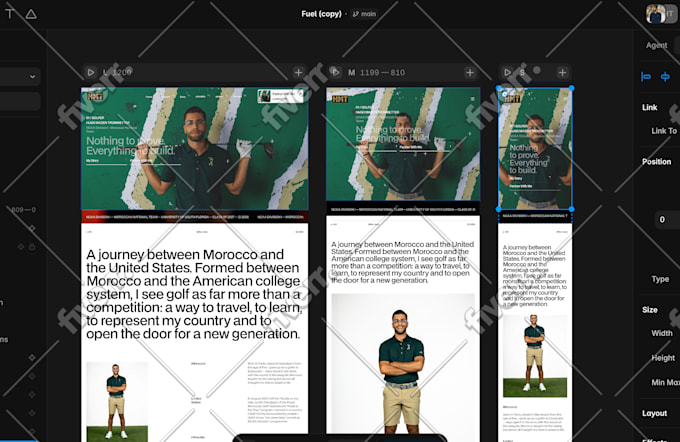Click the Layout section header
The height and width of the screenshot is (442, 680).
coord(654,413)
